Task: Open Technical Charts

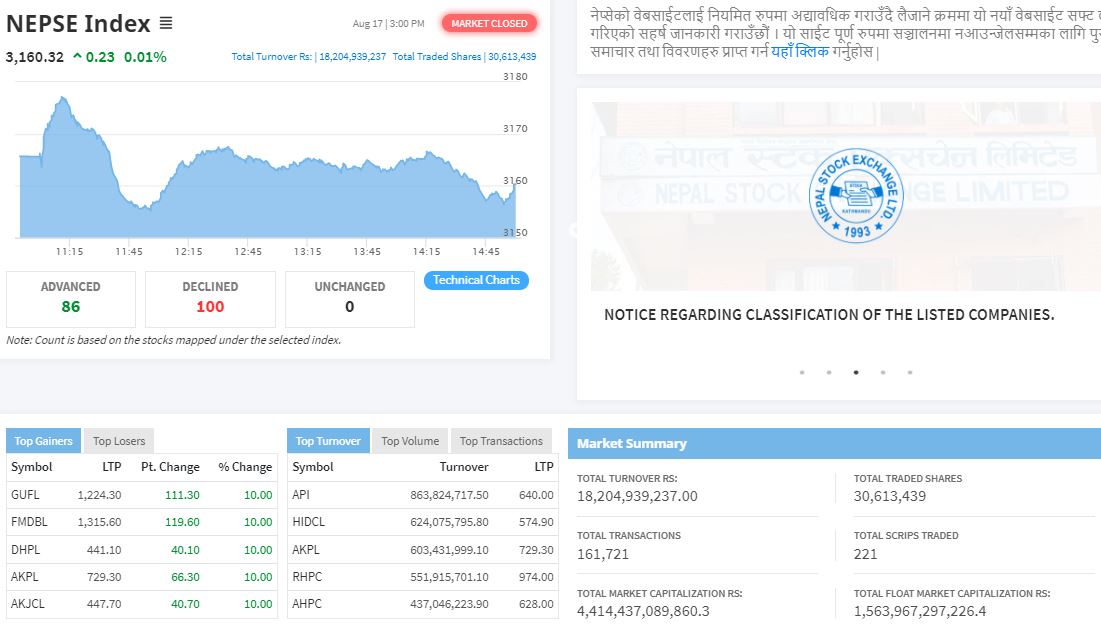Action: 476,280
